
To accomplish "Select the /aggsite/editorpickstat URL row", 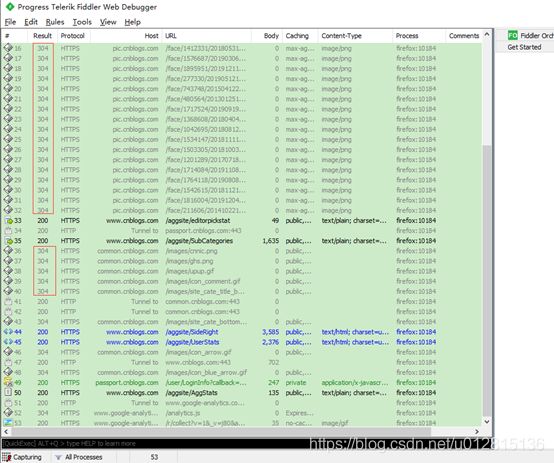I will coord(242,221).
